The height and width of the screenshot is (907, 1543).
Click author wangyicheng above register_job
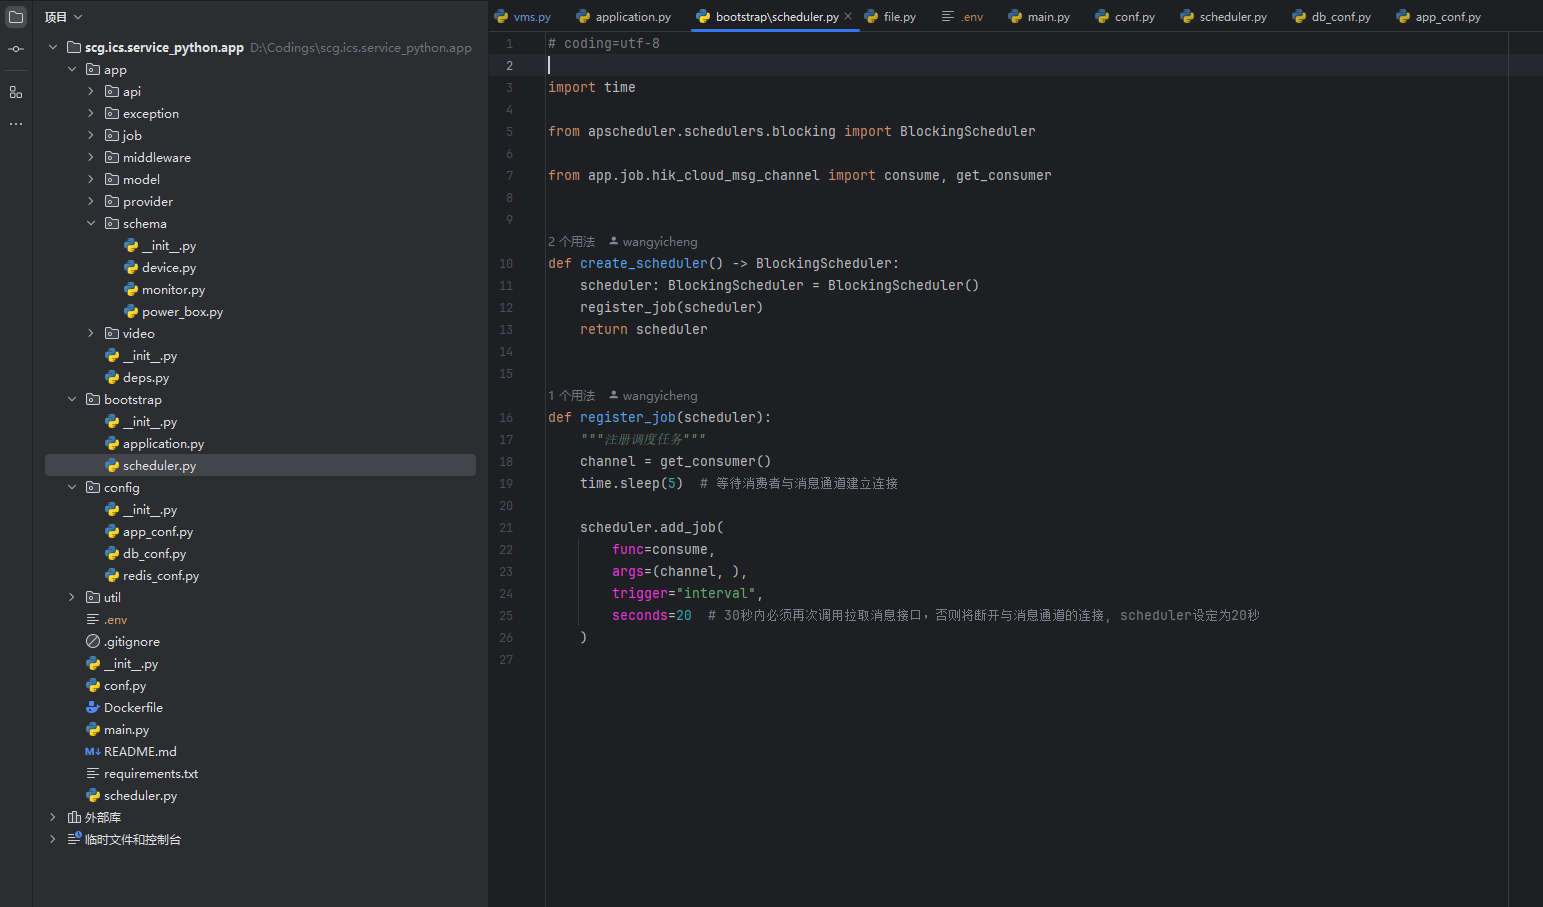pyautogui.click(x=654, y=395)
